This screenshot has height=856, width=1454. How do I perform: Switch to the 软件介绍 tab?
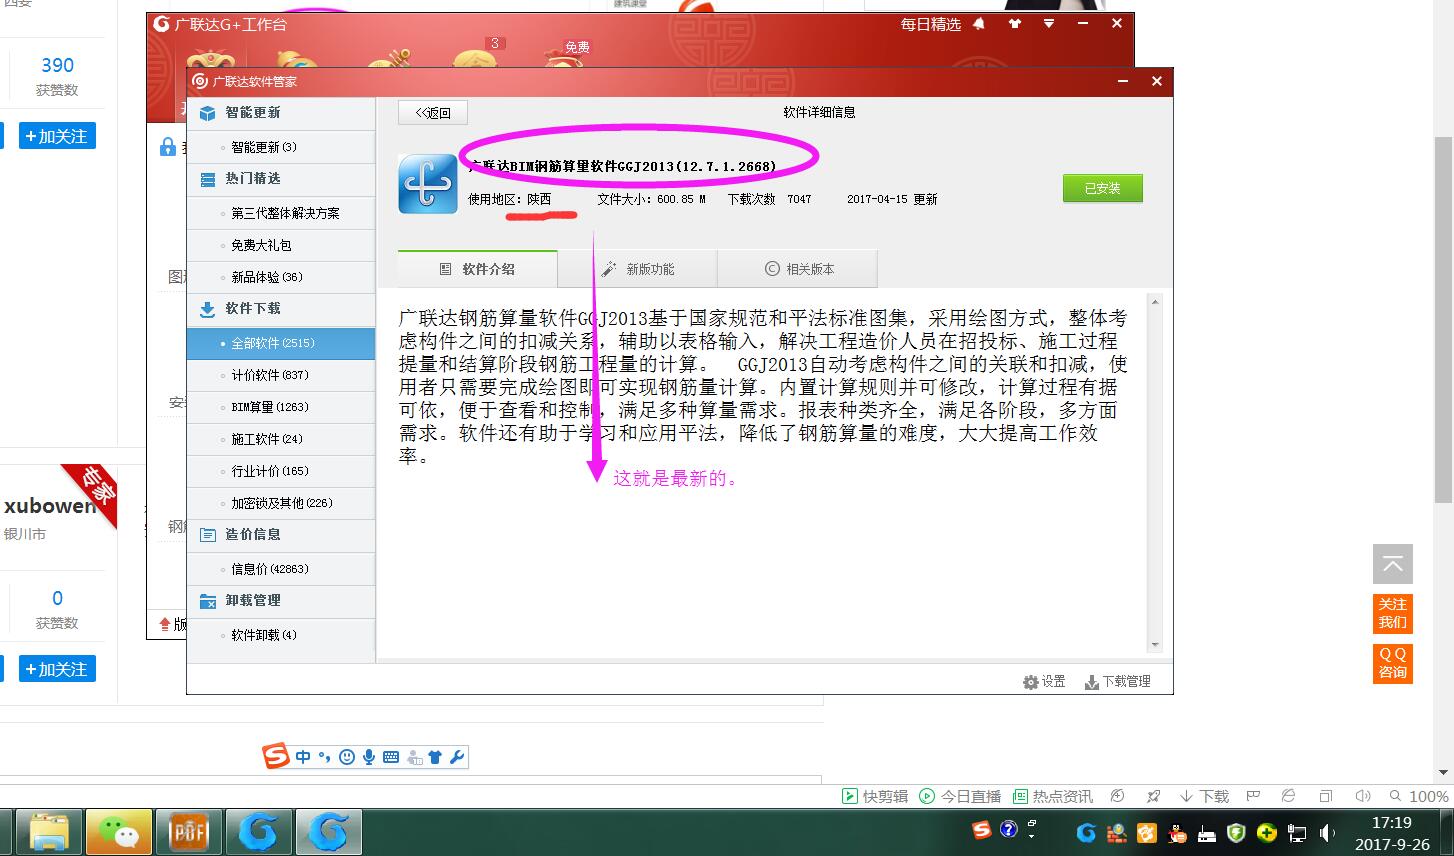(x=478, y=269)
